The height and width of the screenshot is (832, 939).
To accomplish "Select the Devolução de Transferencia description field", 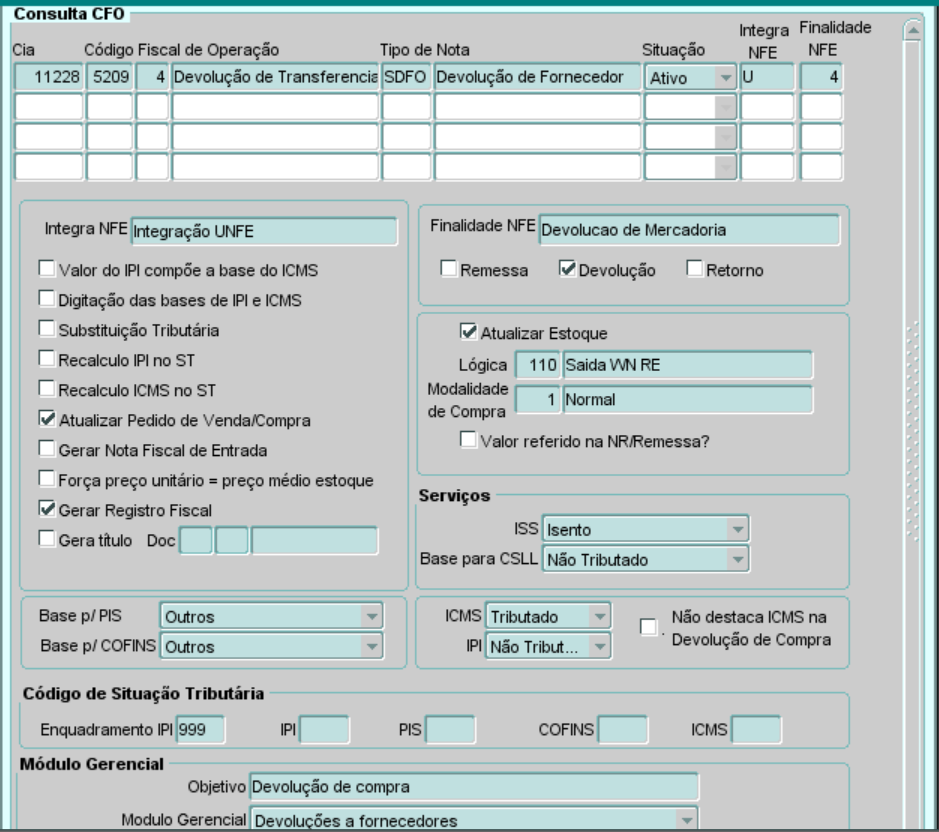I will pyautogui.click(x=275, y=77).
